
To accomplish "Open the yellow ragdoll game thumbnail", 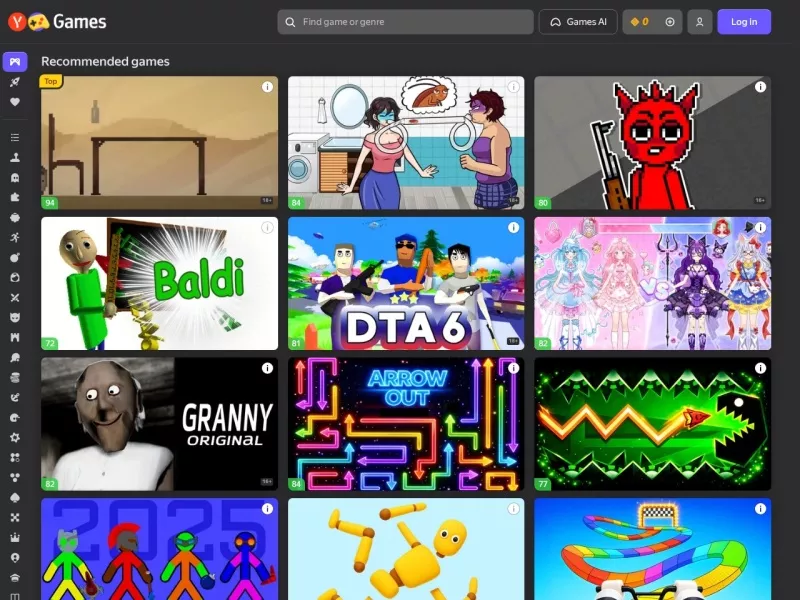I will point(406,549).
